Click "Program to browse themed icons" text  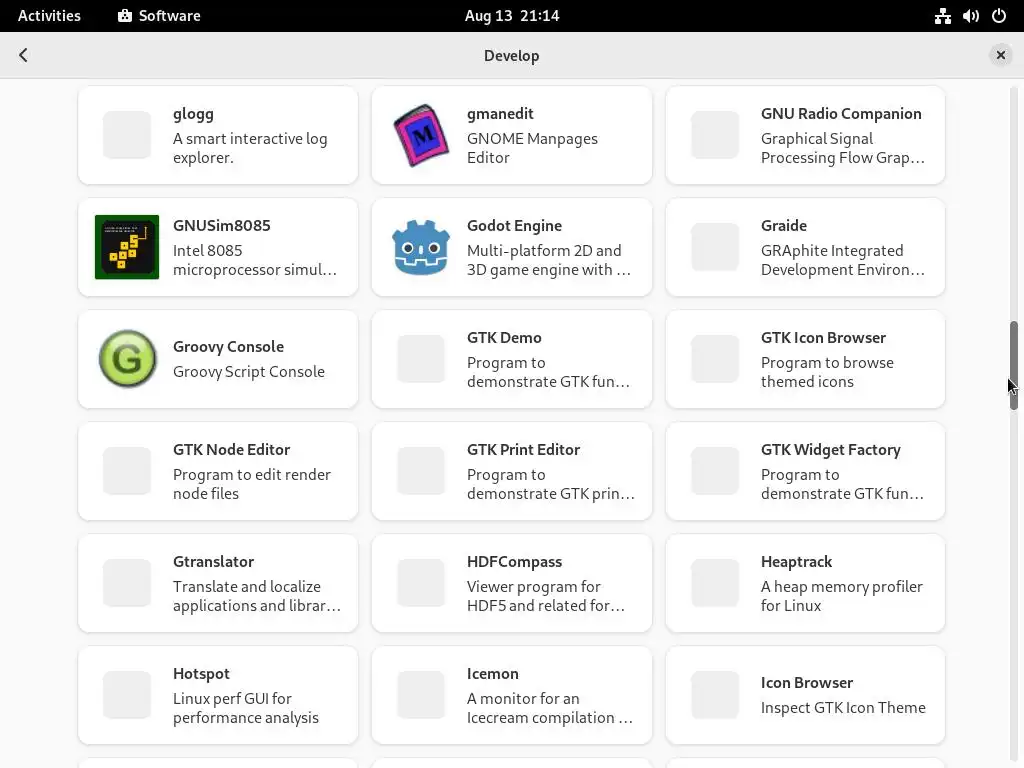coord(827,372)
